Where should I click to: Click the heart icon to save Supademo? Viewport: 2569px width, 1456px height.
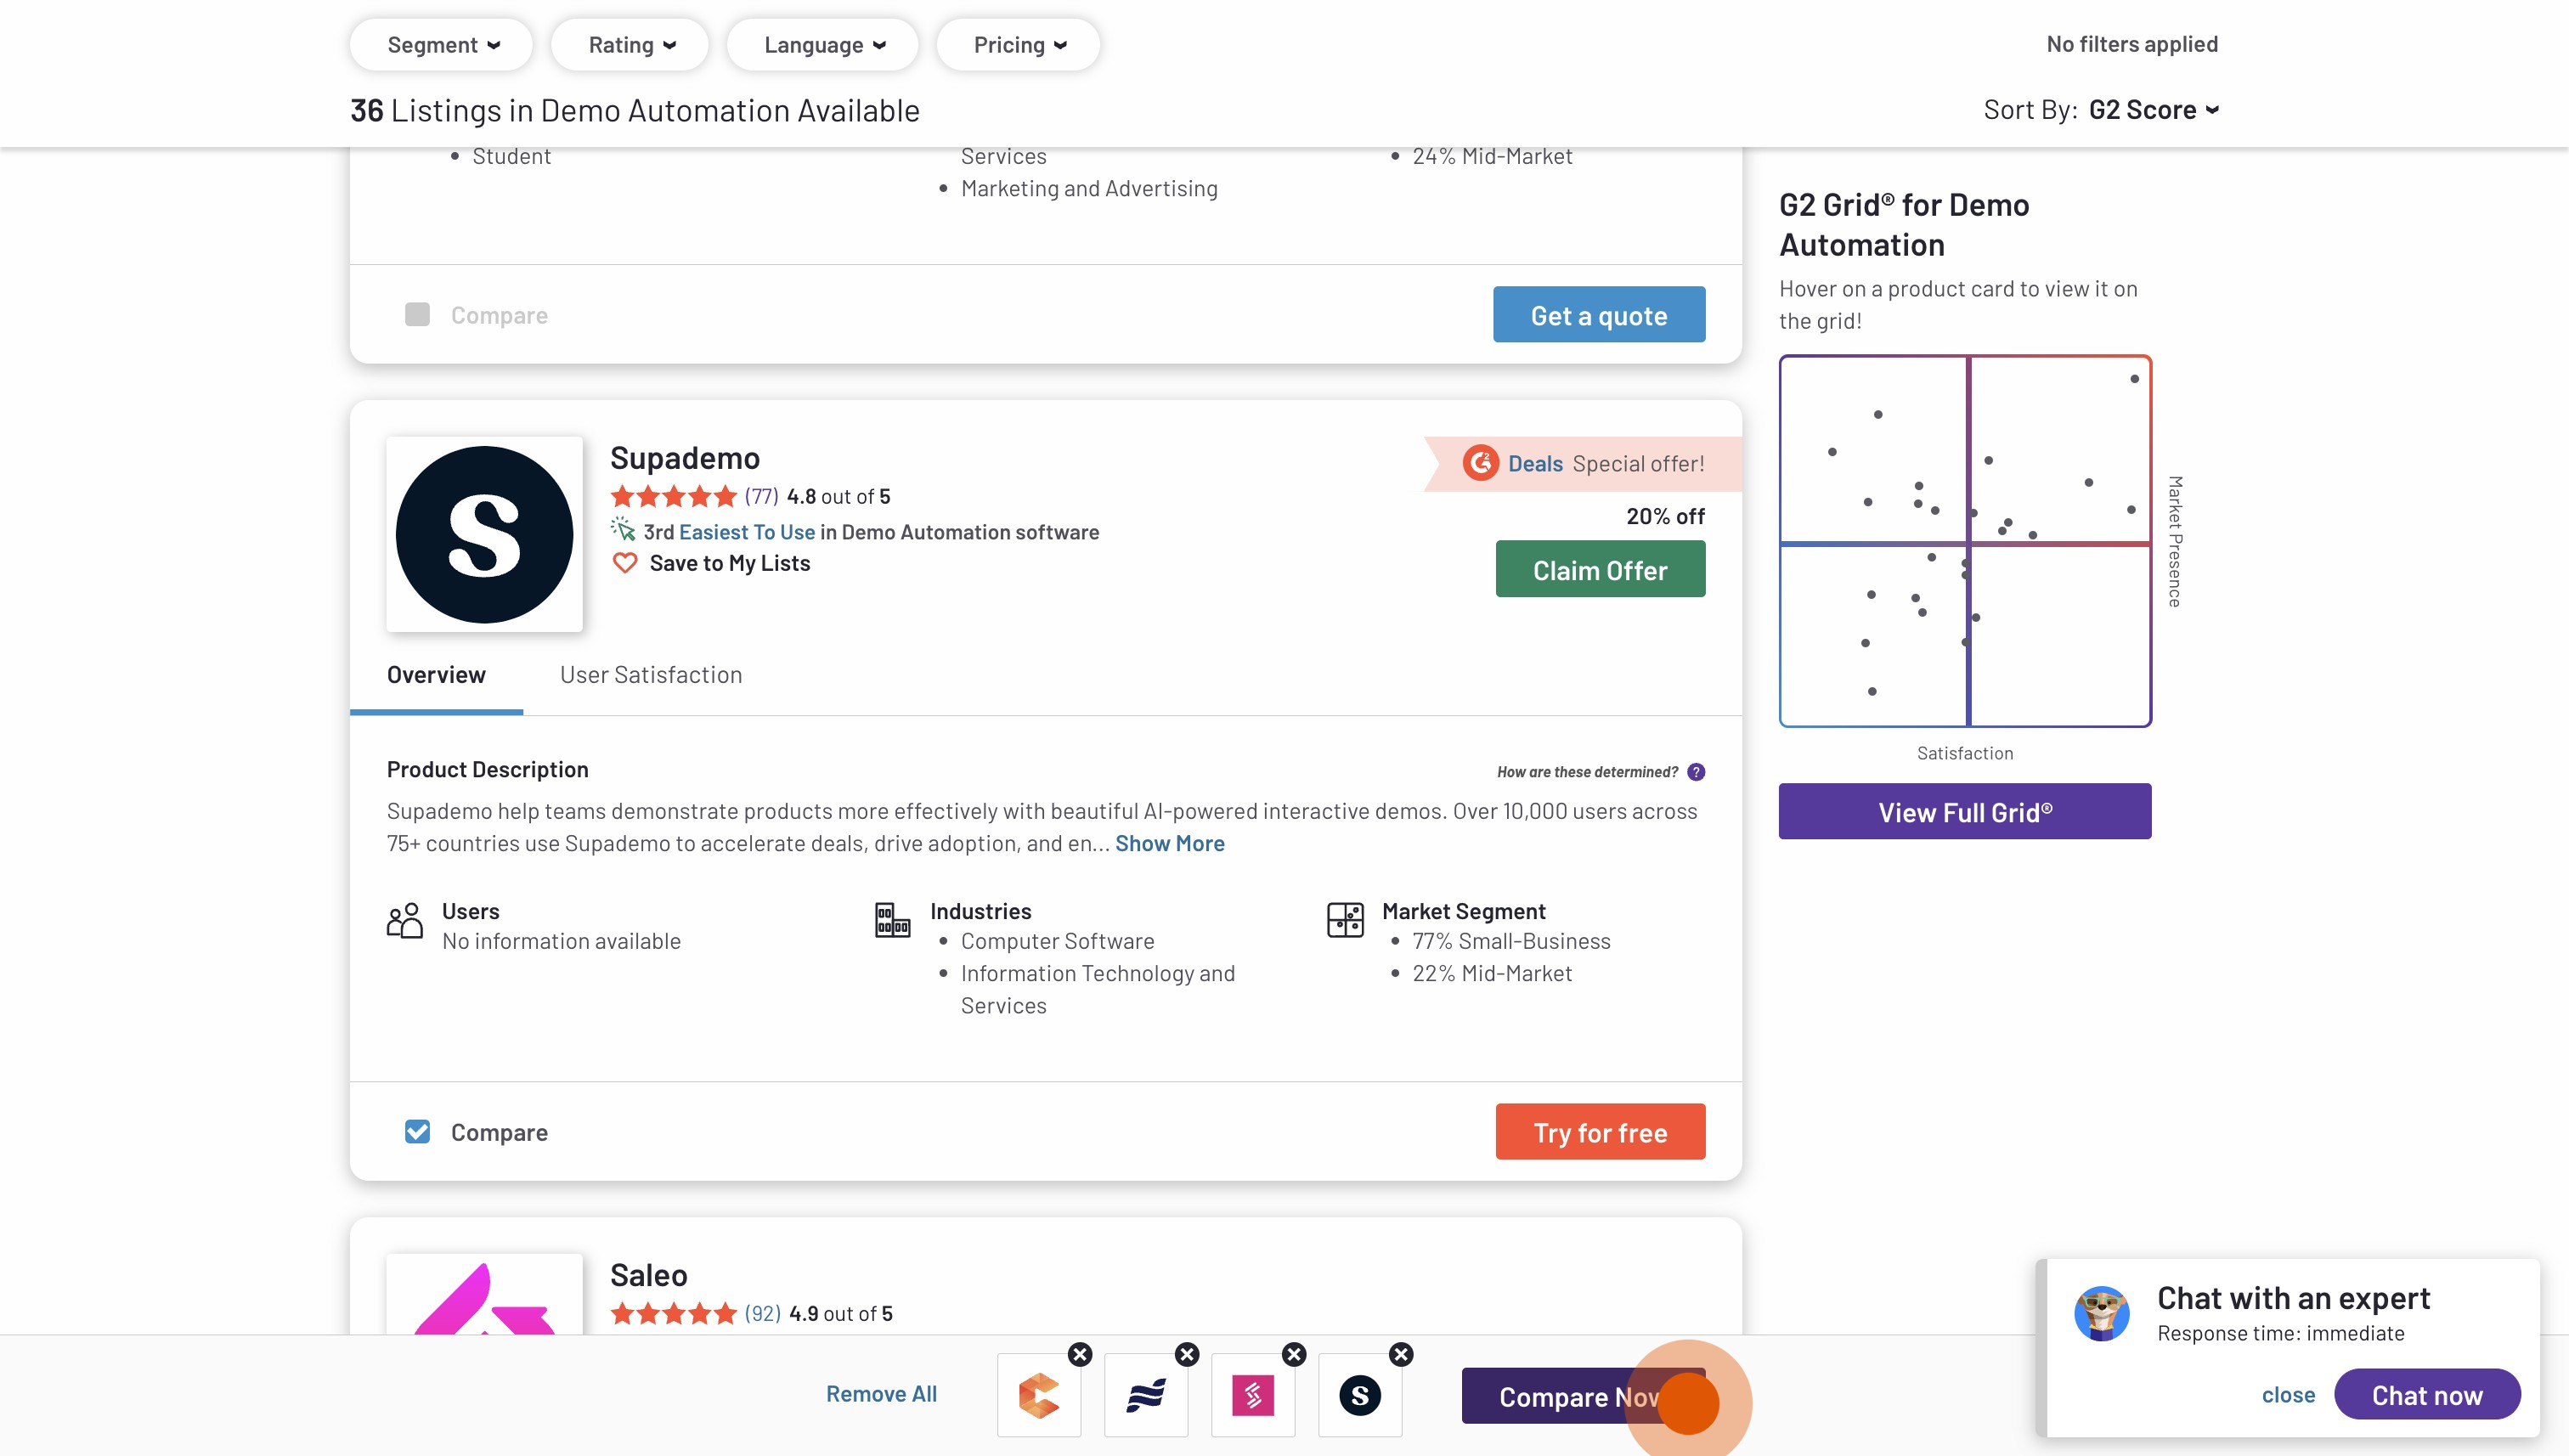(625, 563)
